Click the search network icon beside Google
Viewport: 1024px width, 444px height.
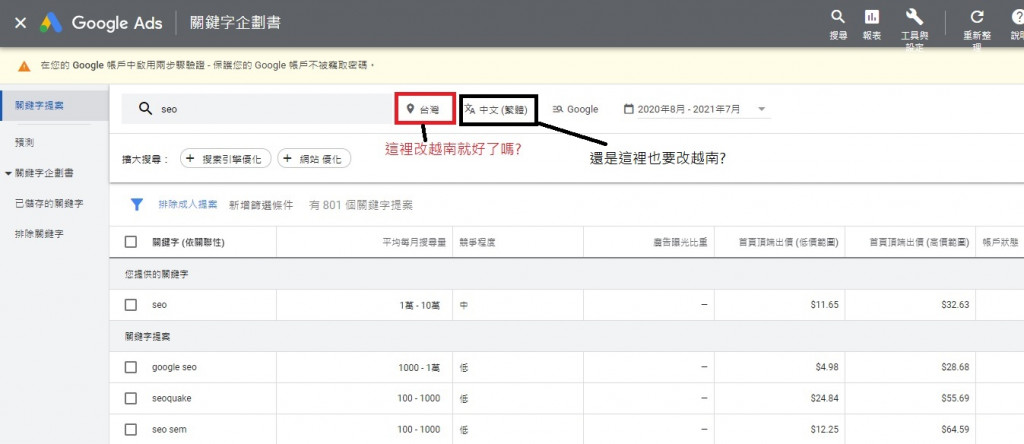(558, 109)
